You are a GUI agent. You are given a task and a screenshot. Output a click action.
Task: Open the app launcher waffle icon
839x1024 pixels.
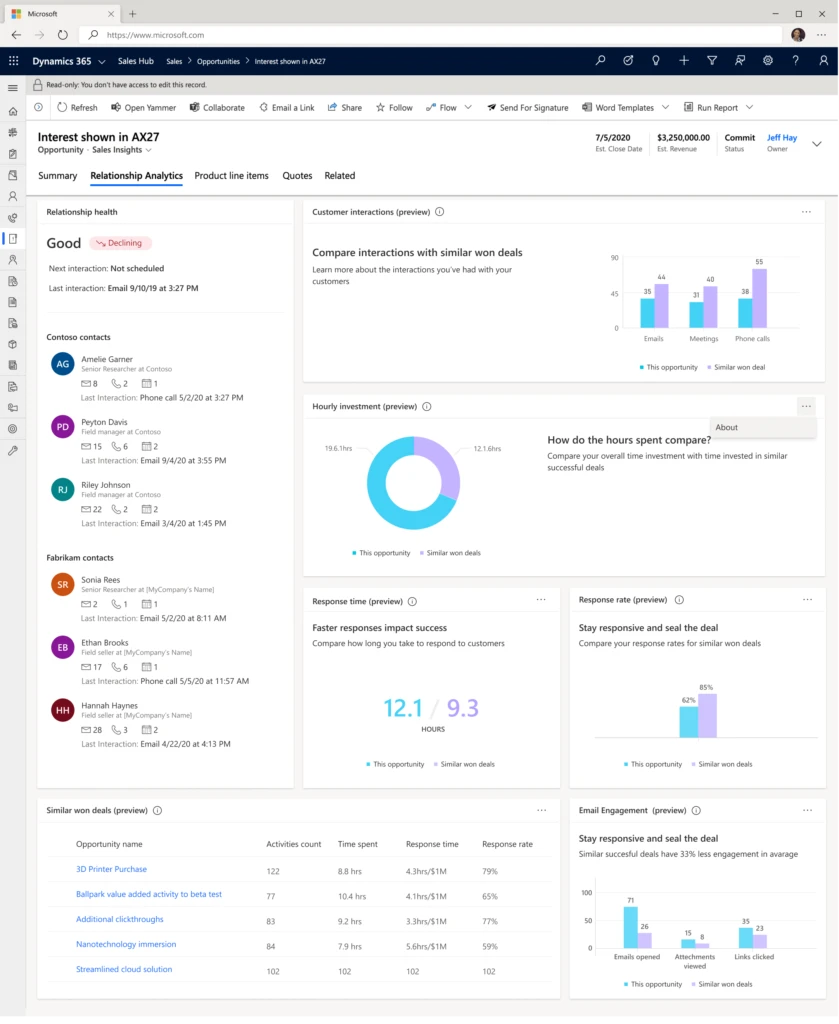[x=13, y=61]
